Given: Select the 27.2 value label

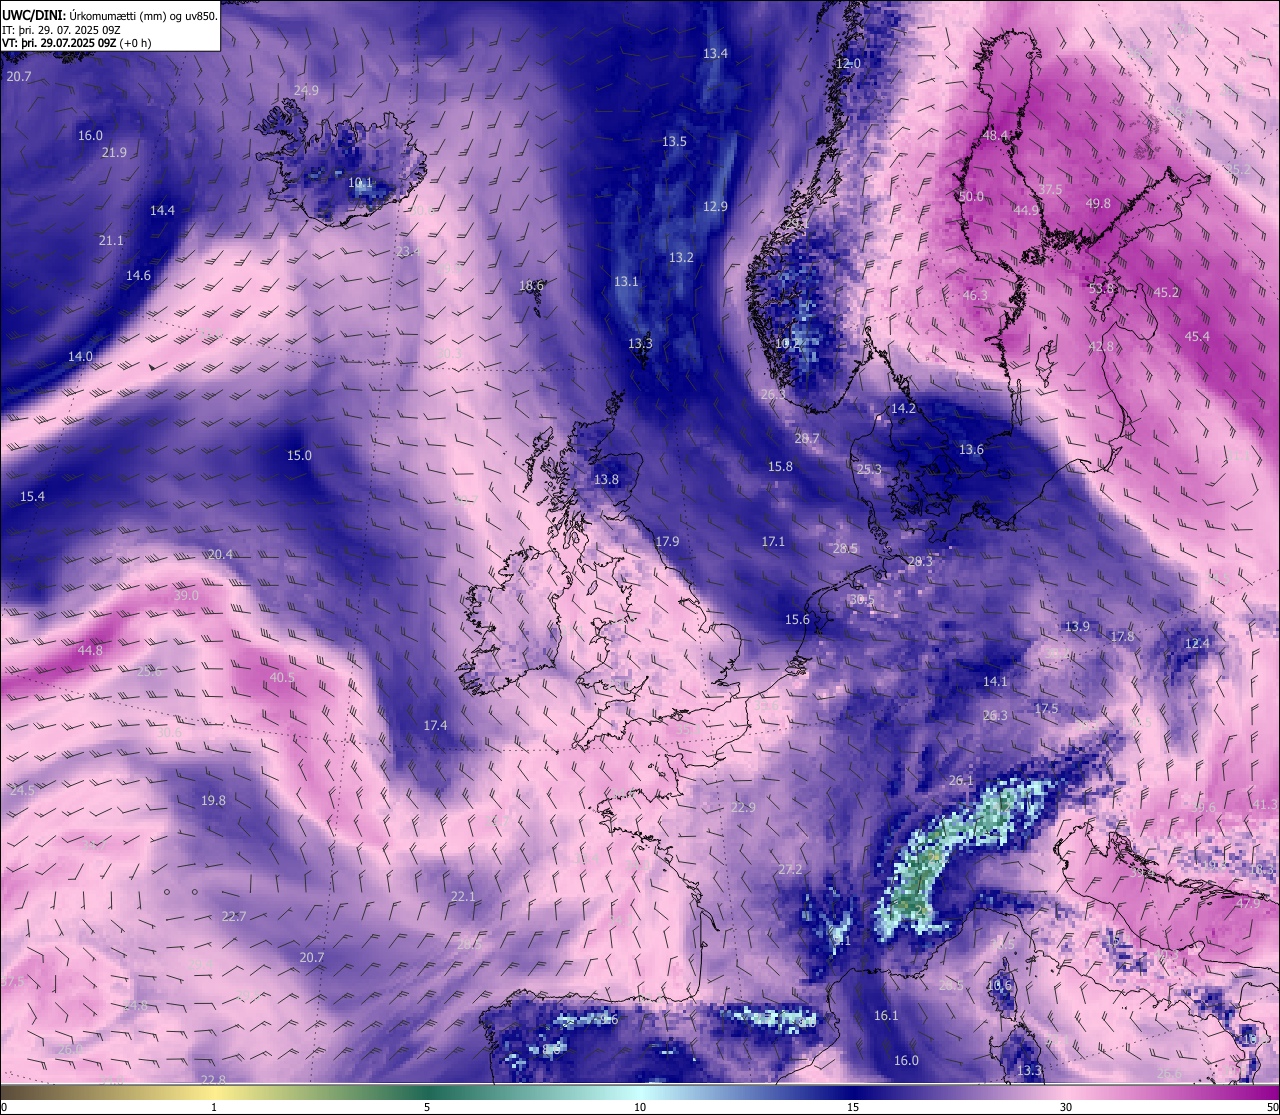Looking at the screenshot, I should (x=790, y=869).
